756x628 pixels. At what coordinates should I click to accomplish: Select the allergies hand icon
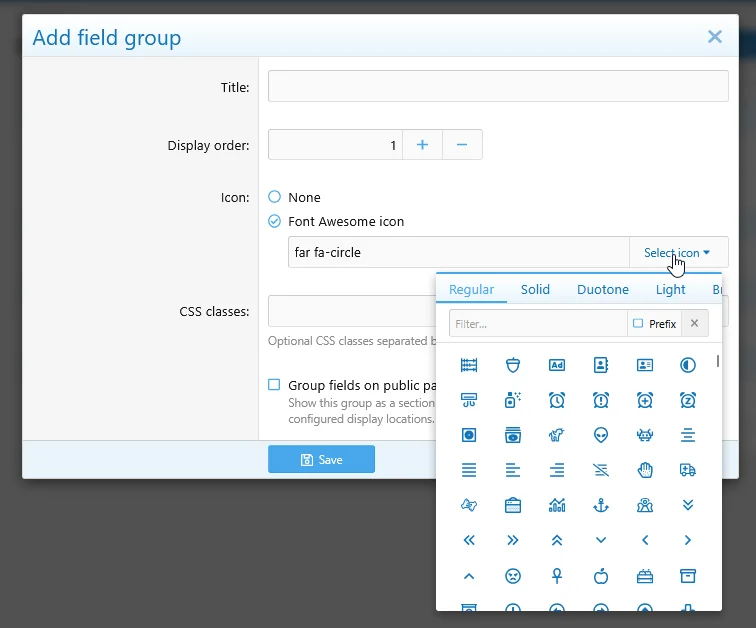(645, 470)
